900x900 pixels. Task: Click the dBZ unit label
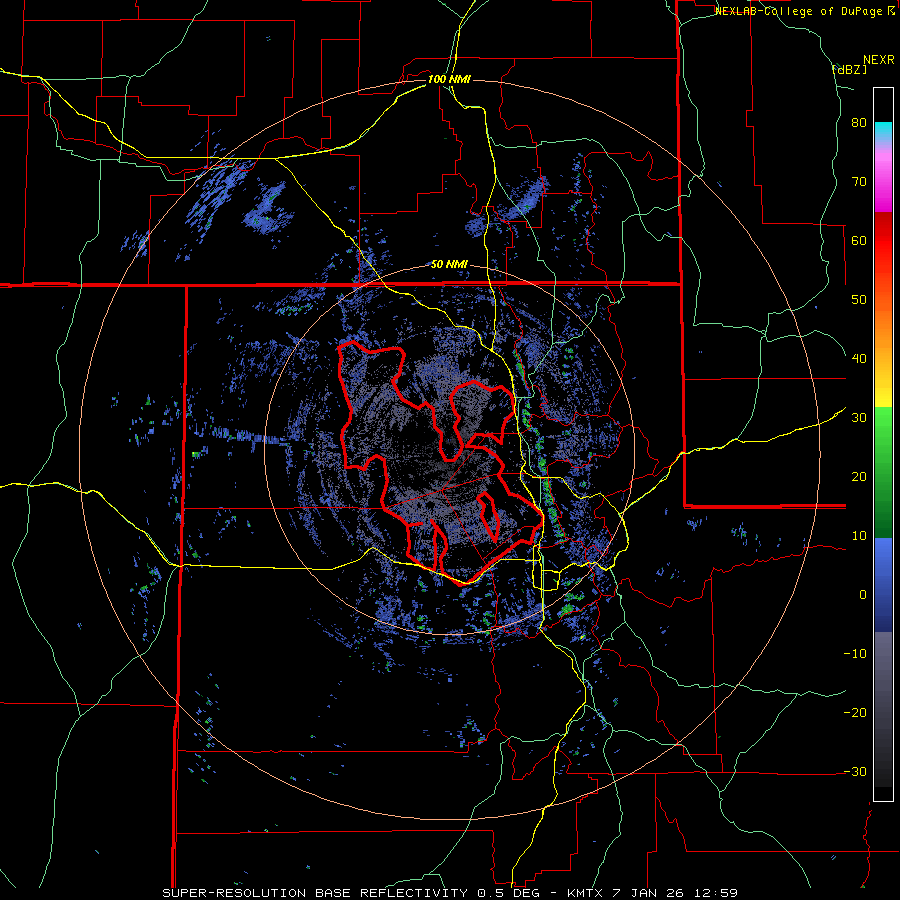pyautogui.click(x=849, y=69)
